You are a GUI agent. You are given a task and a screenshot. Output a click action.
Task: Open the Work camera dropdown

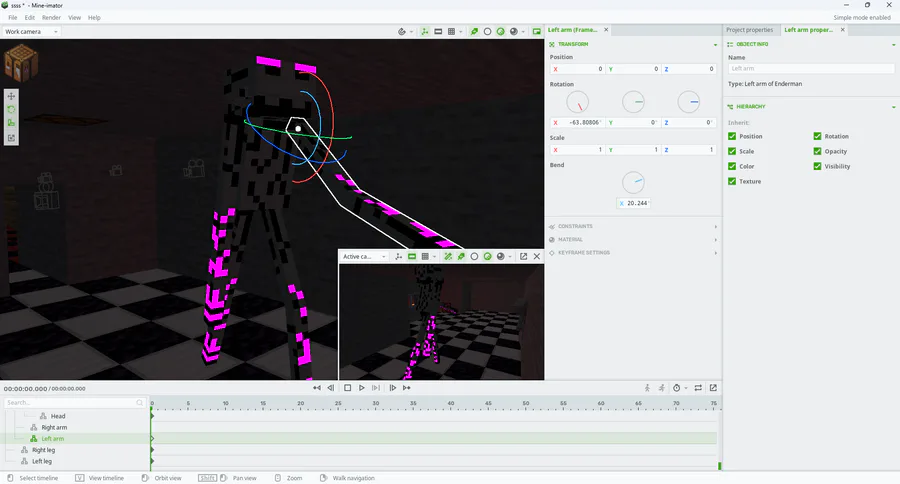click(31, 32)
